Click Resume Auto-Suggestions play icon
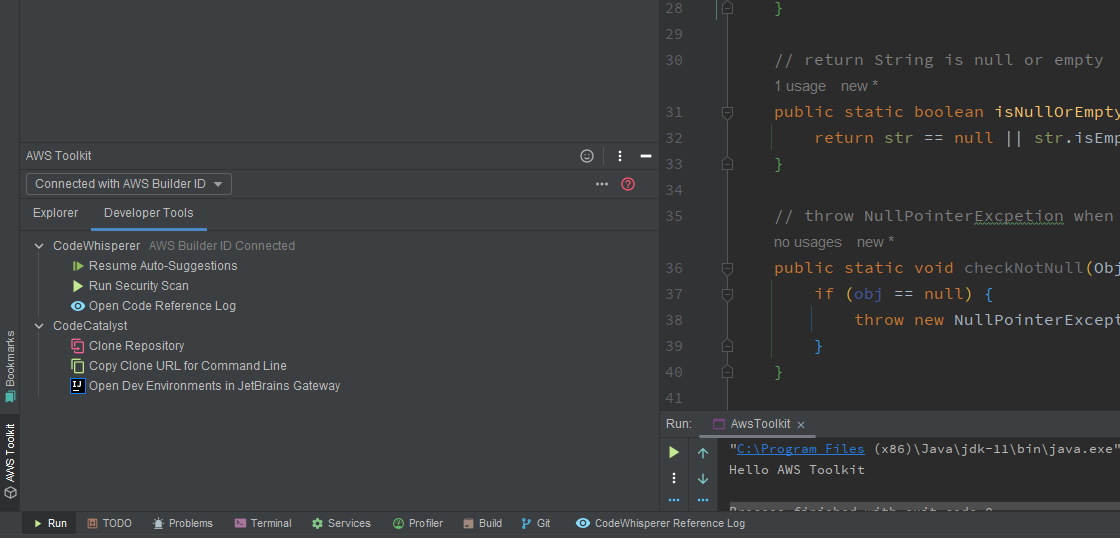Screen dimensions: 1120x538 [x=78, y=266]
